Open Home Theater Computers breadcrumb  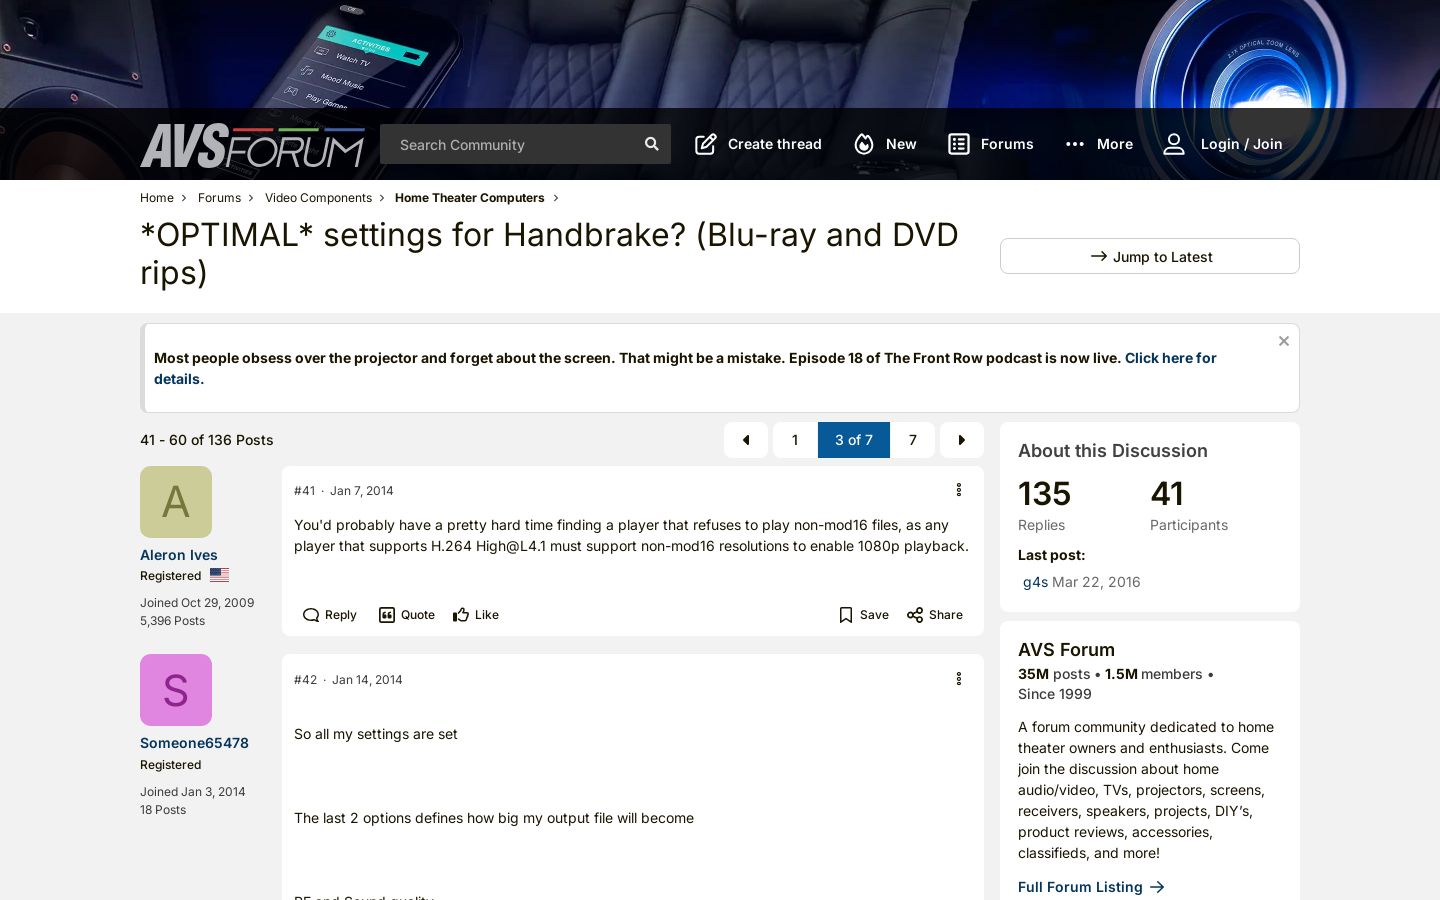click(x=470, y=198)
